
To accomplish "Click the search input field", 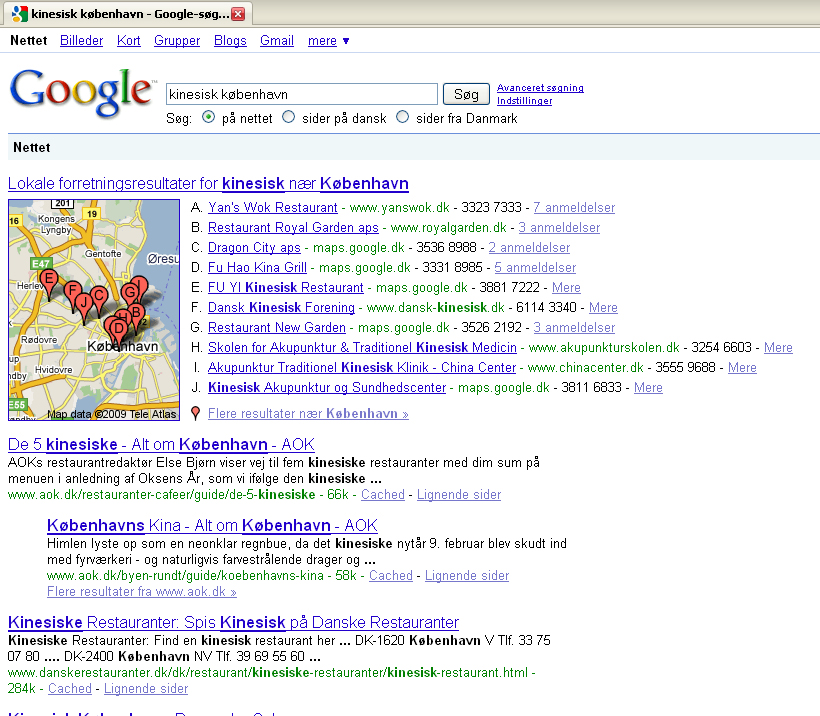I will pyautogui.click(x=302, y=94).
